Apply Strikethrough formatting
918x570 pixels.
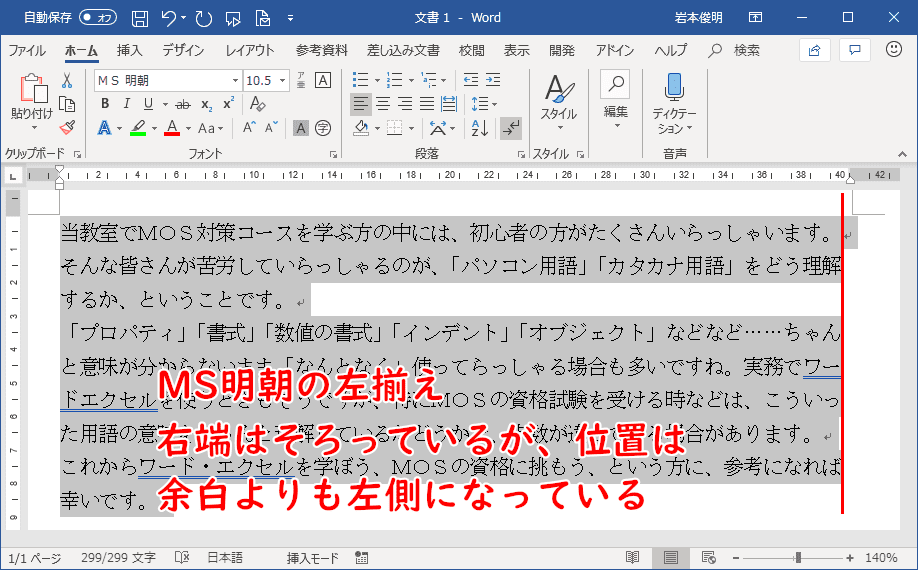click(183, 104)
